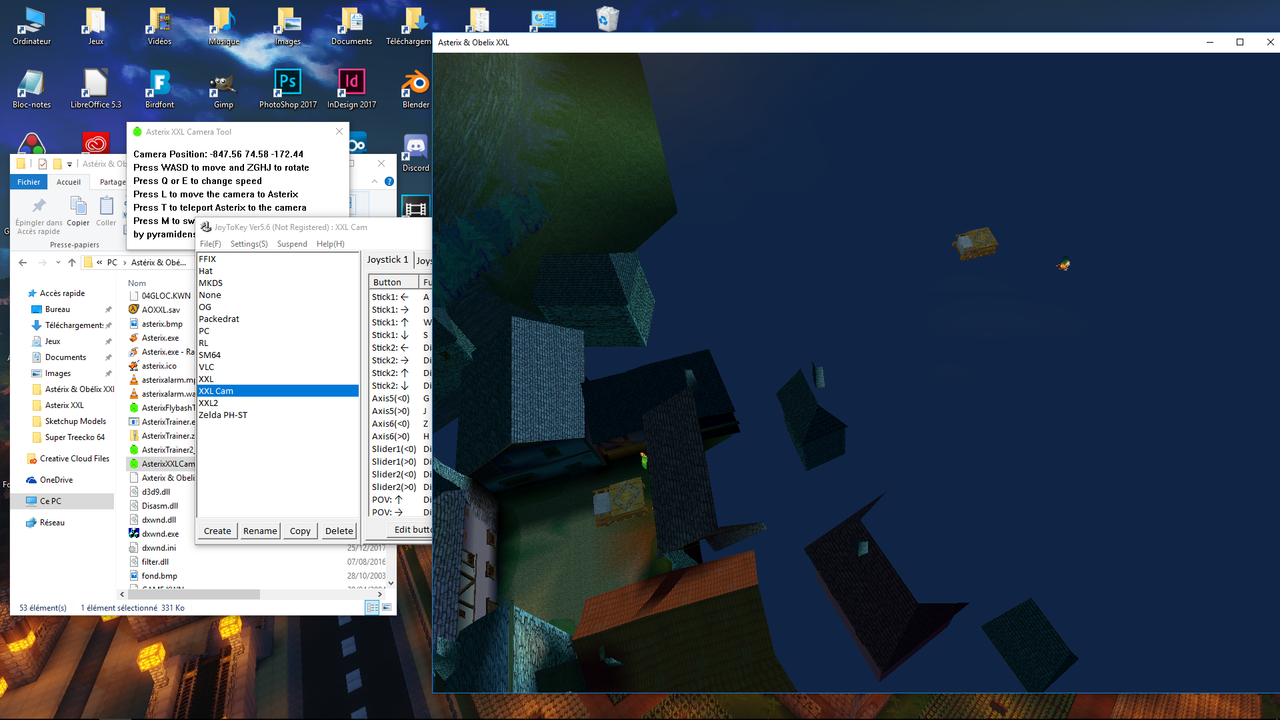Select the SM64 profile in JoyToKey
Viewport: 1280px width, 720px height.
tap(277, 355)
